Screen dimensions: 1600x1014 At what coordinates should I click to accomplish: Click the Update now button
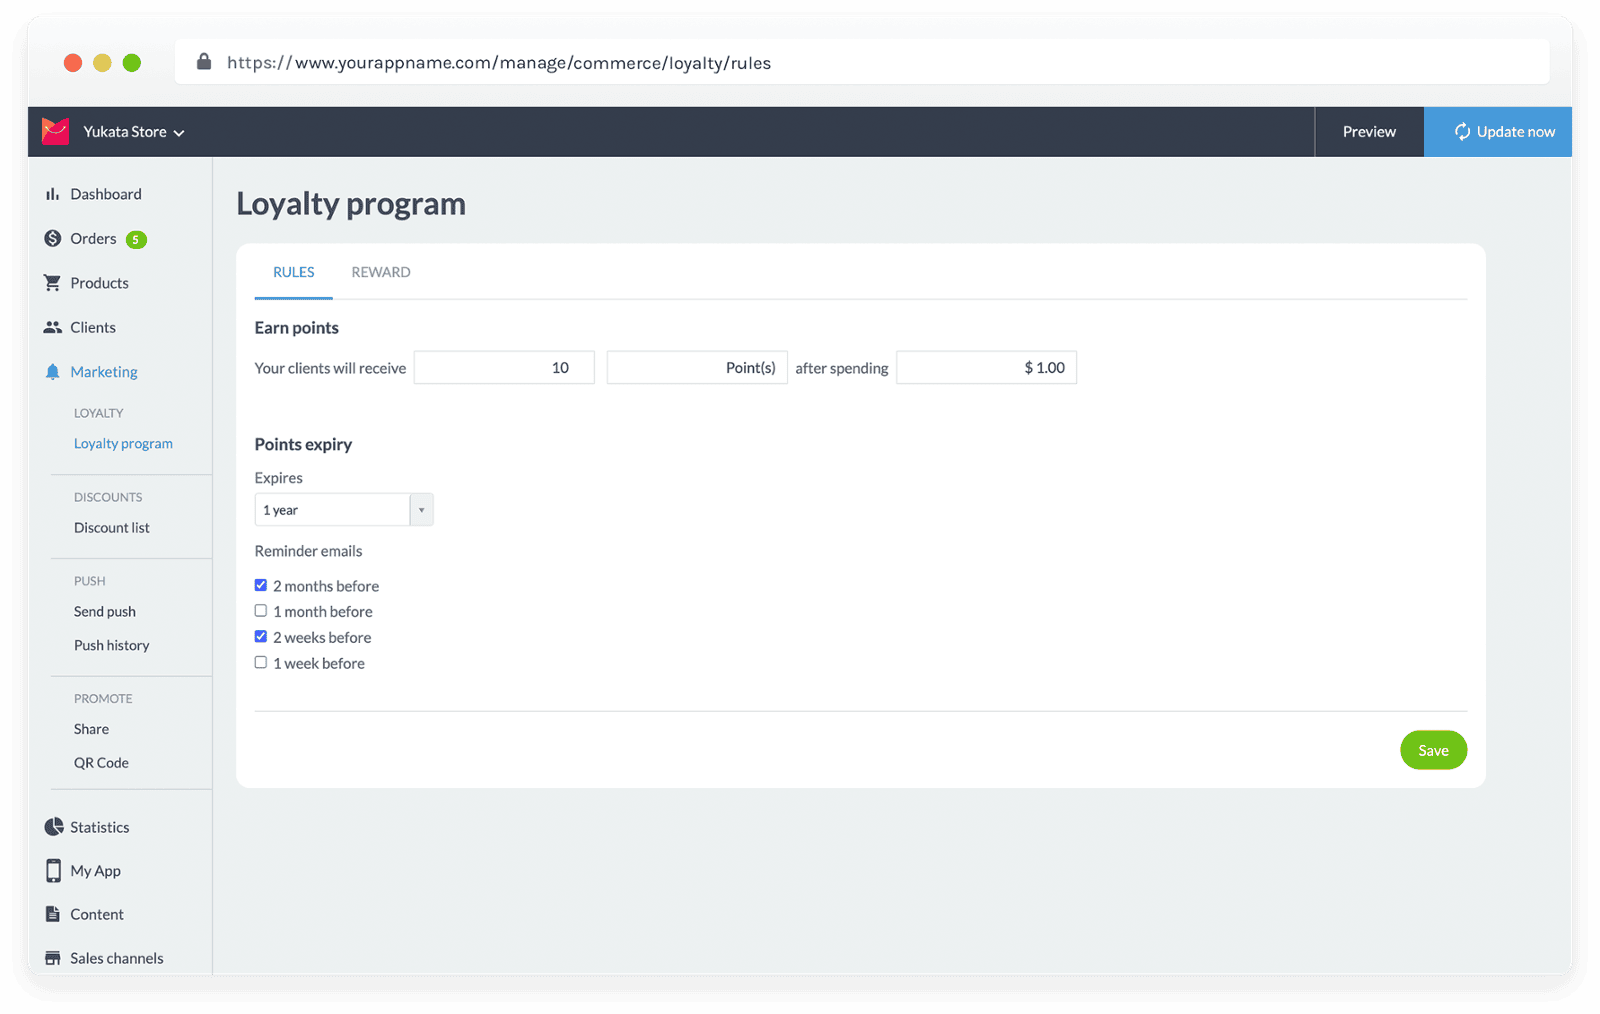point(1498,131)
